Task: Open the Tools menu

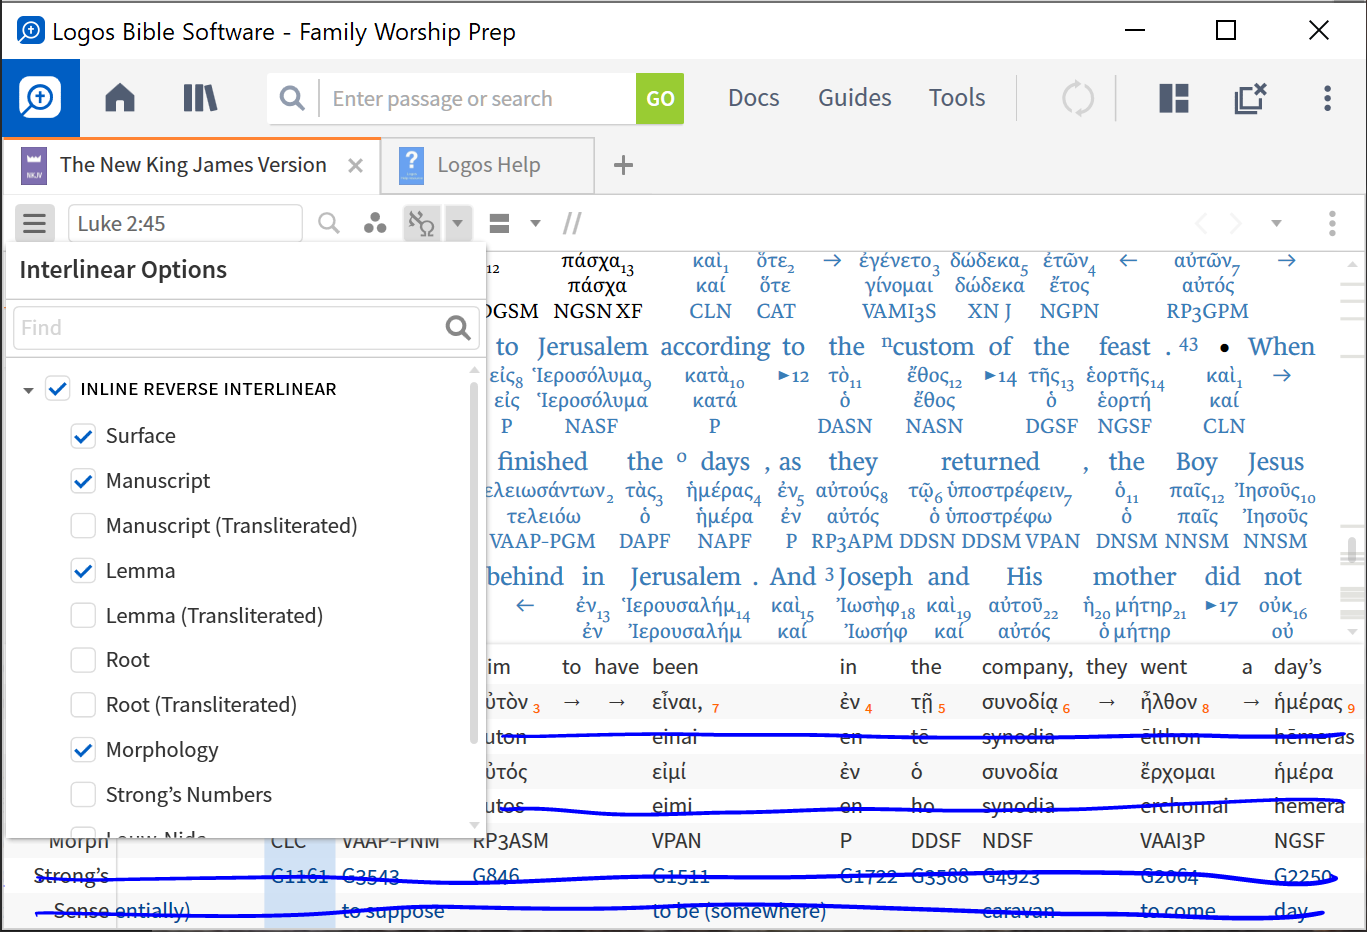Action: tap(957, 98)
